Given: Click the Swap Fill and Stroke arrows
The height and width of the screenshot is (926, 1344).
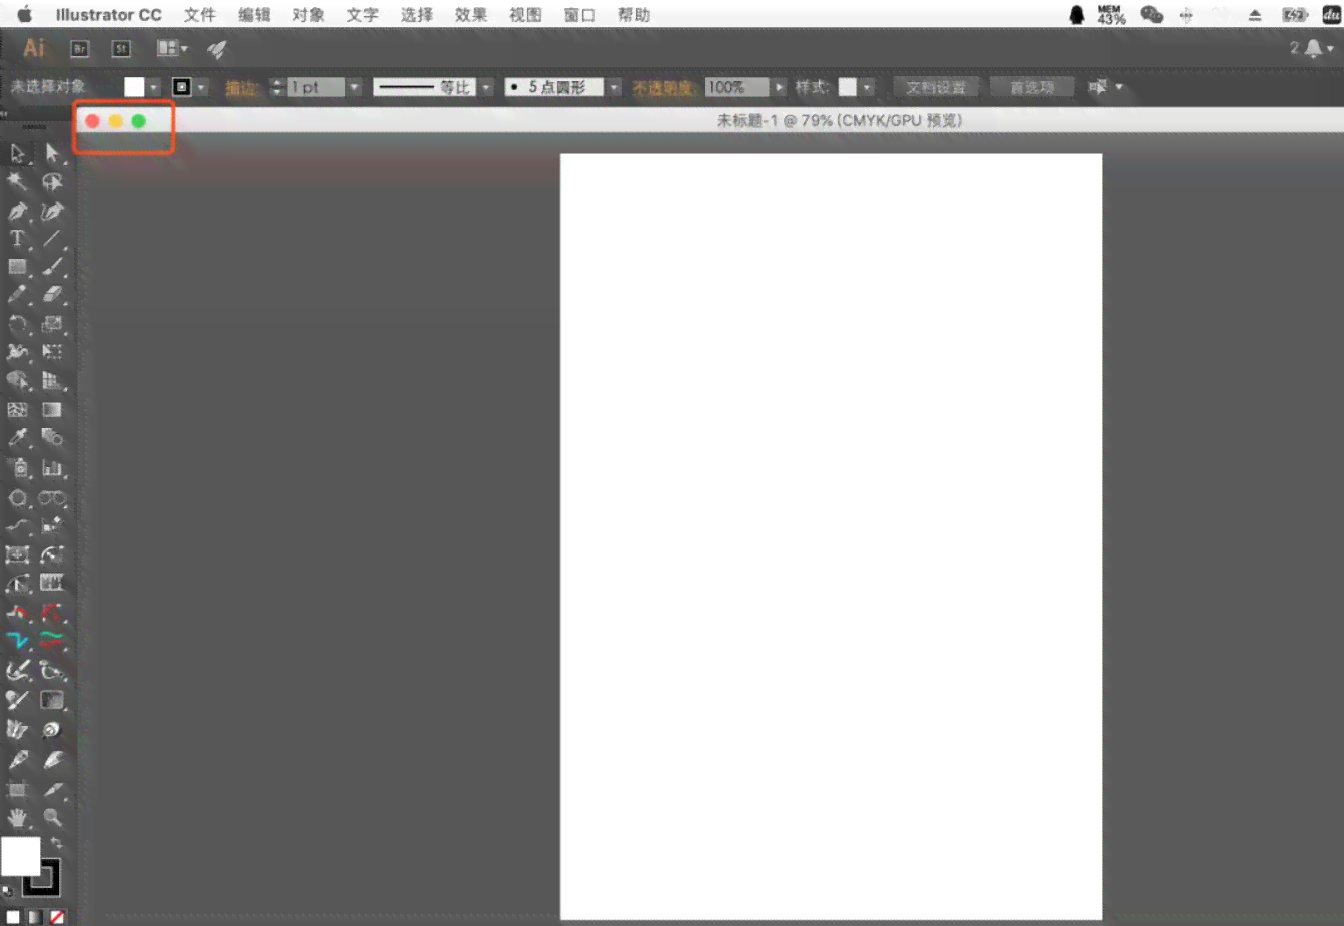Looking at the screenshot, I should point(56,844).
